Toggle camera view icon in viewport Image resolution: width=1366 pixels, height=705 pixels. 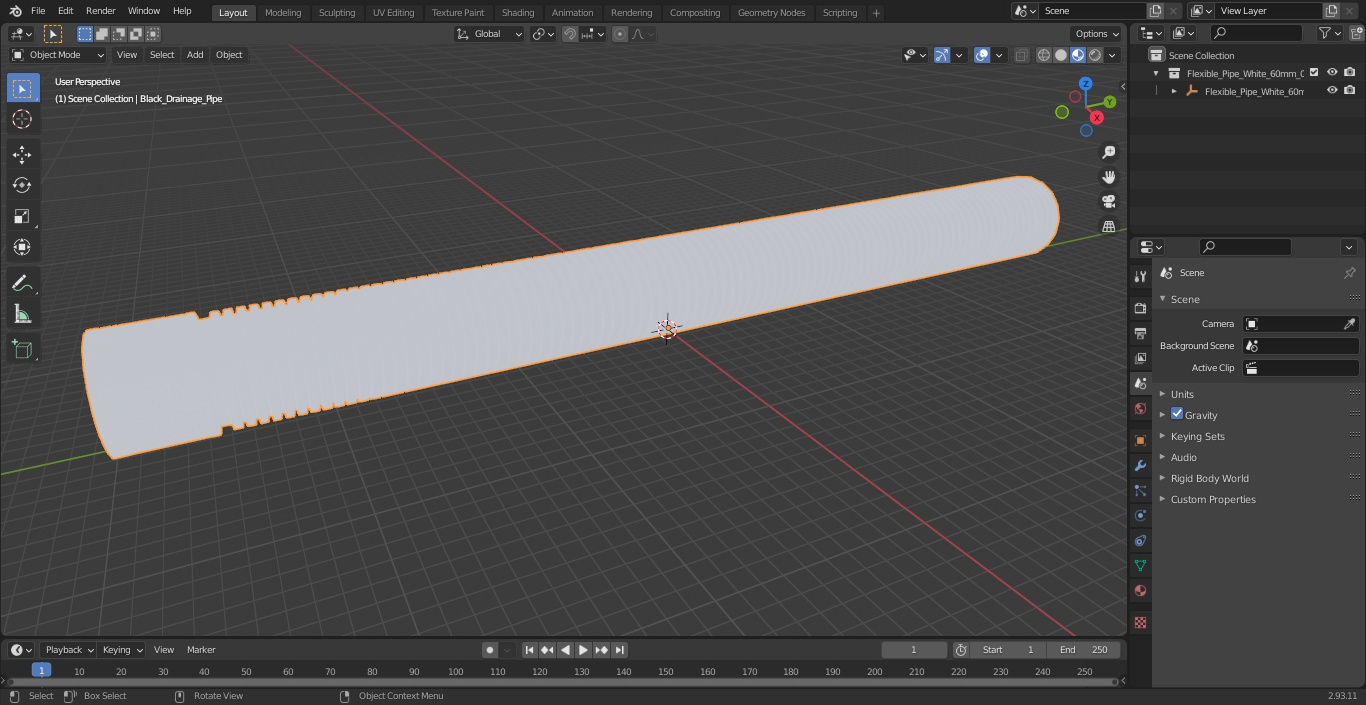[x=1108, y=201]
